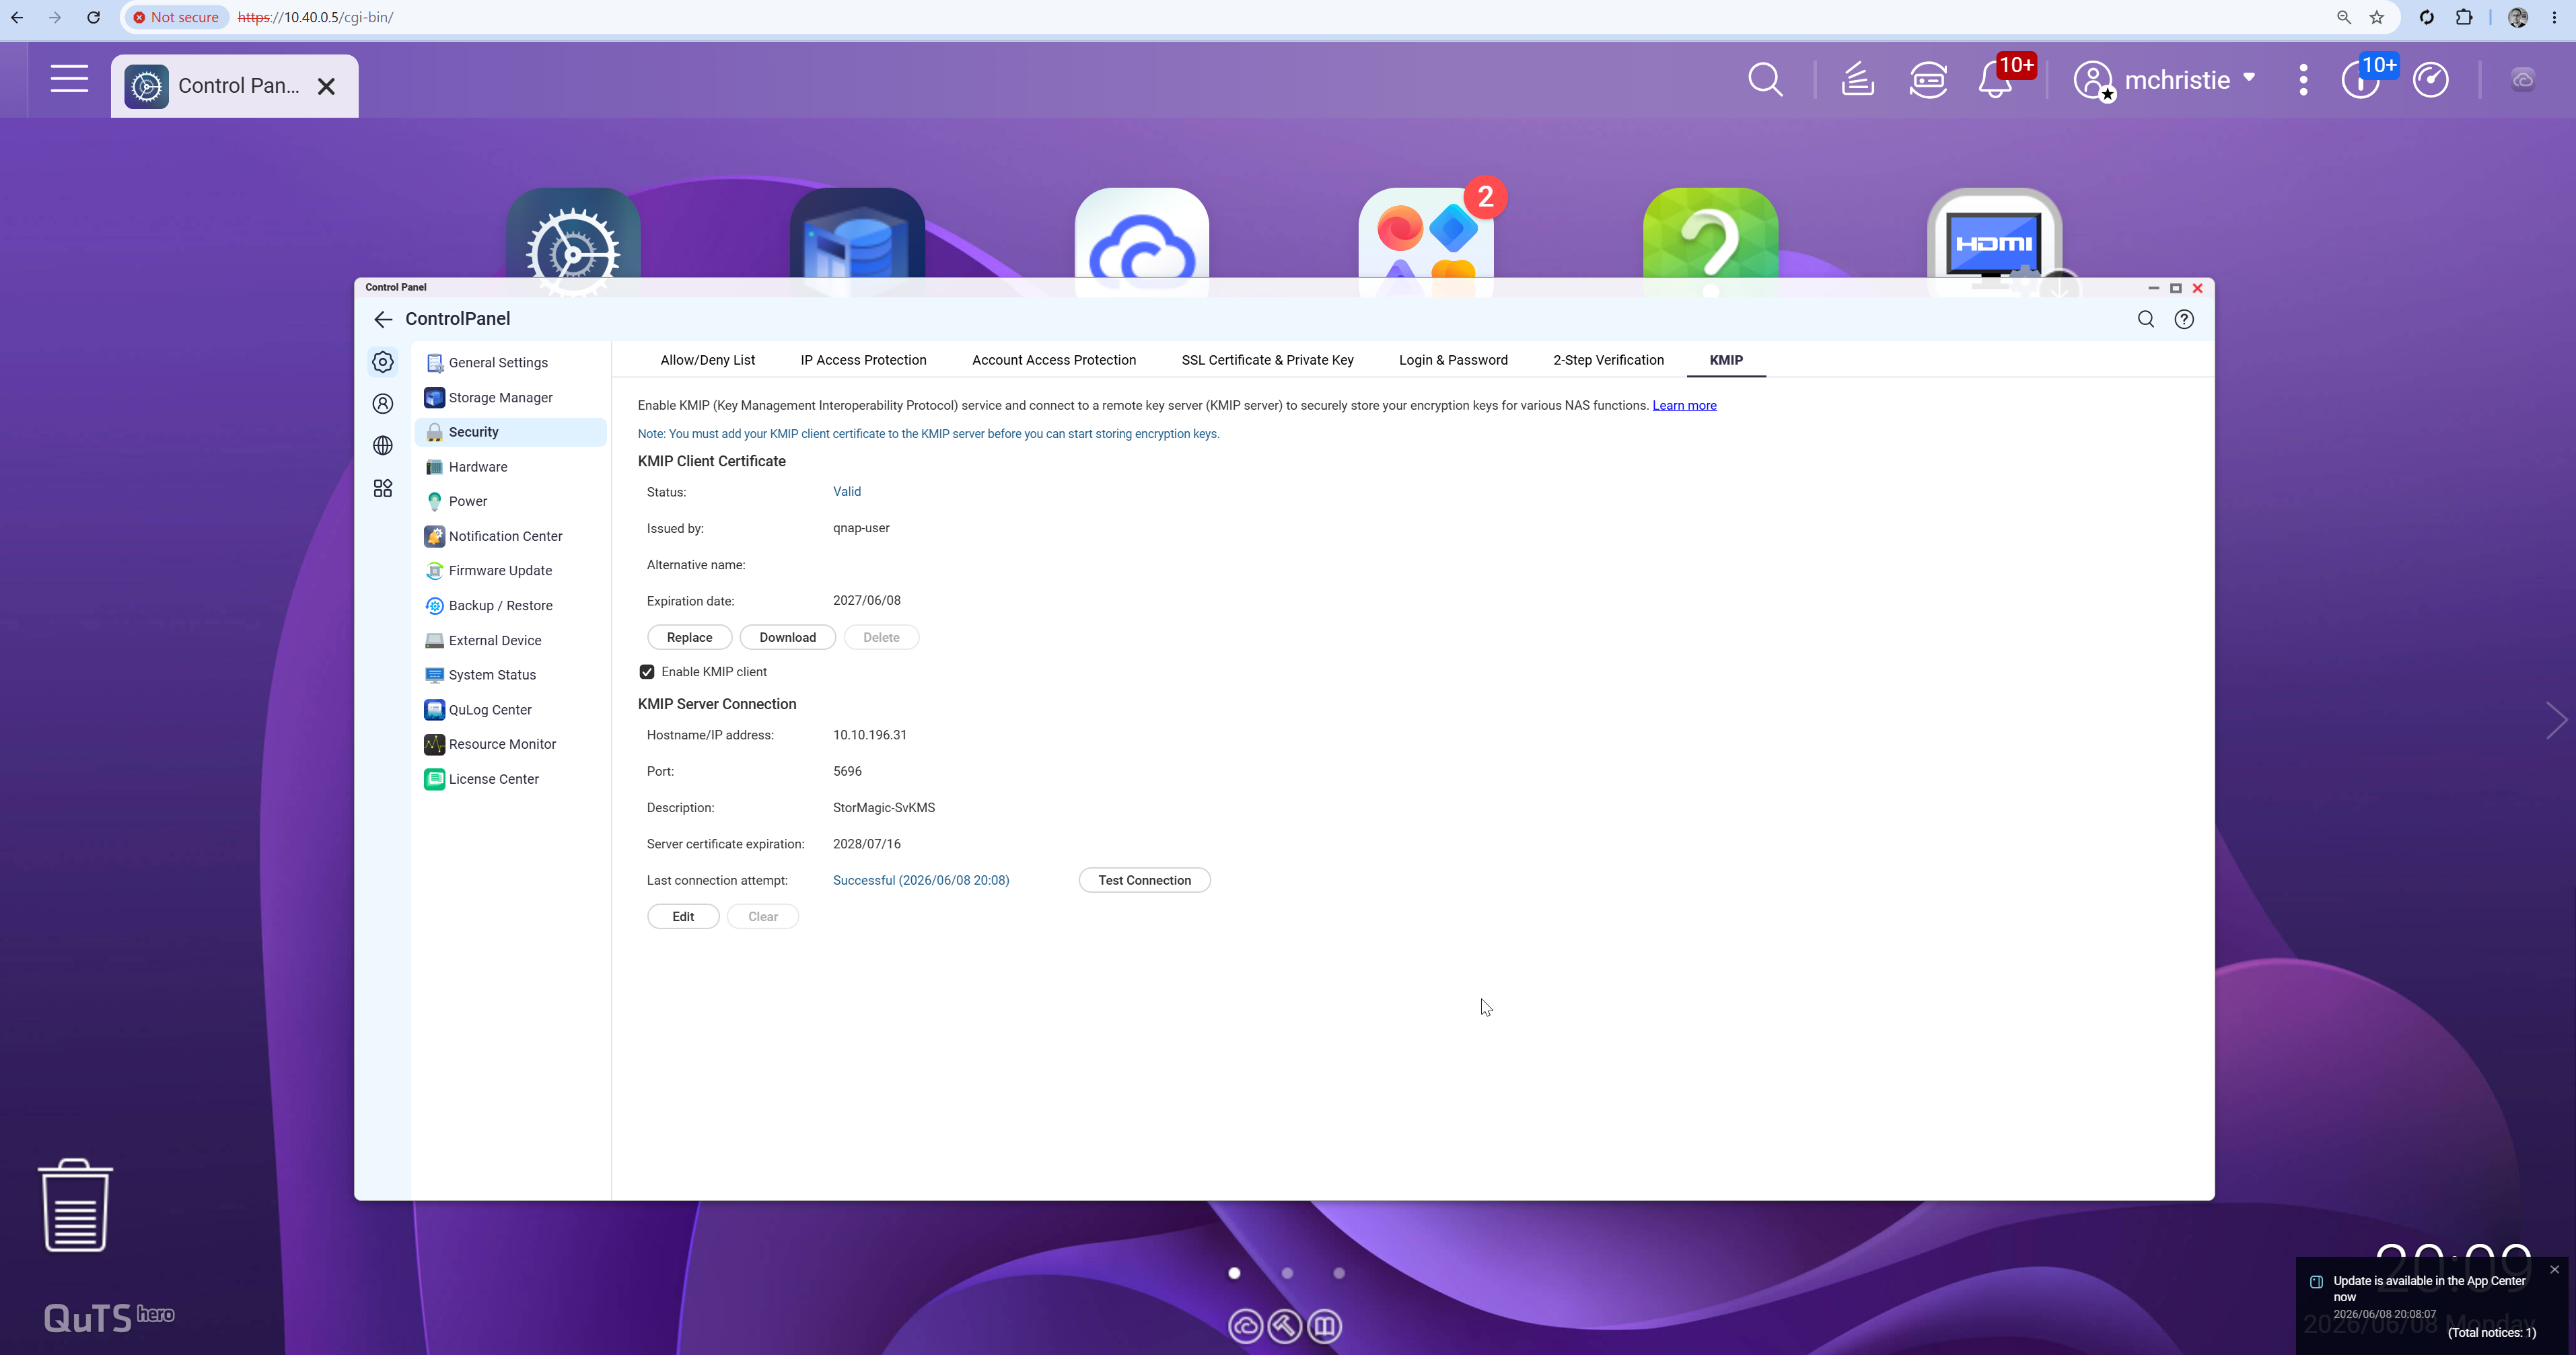Screen dimensions: 2576x1355
Task: Switch to the IP Access Protection tab
Action: 863,360
